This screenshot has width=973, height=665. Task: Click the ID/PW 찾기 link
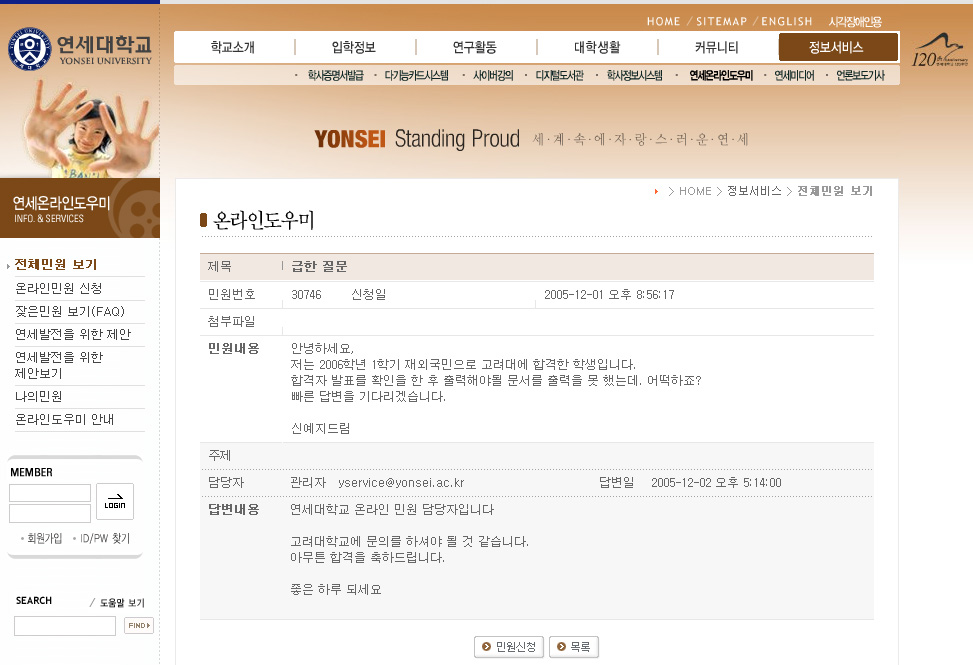(105, 538)
